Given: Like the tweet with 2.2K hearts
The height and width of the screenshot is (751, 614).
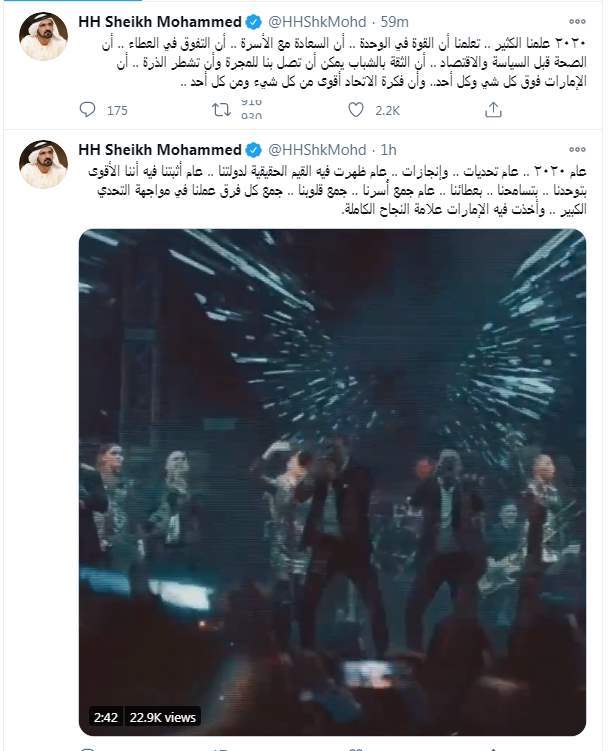Looking at the screenshot, I should [x=356, y=110].
